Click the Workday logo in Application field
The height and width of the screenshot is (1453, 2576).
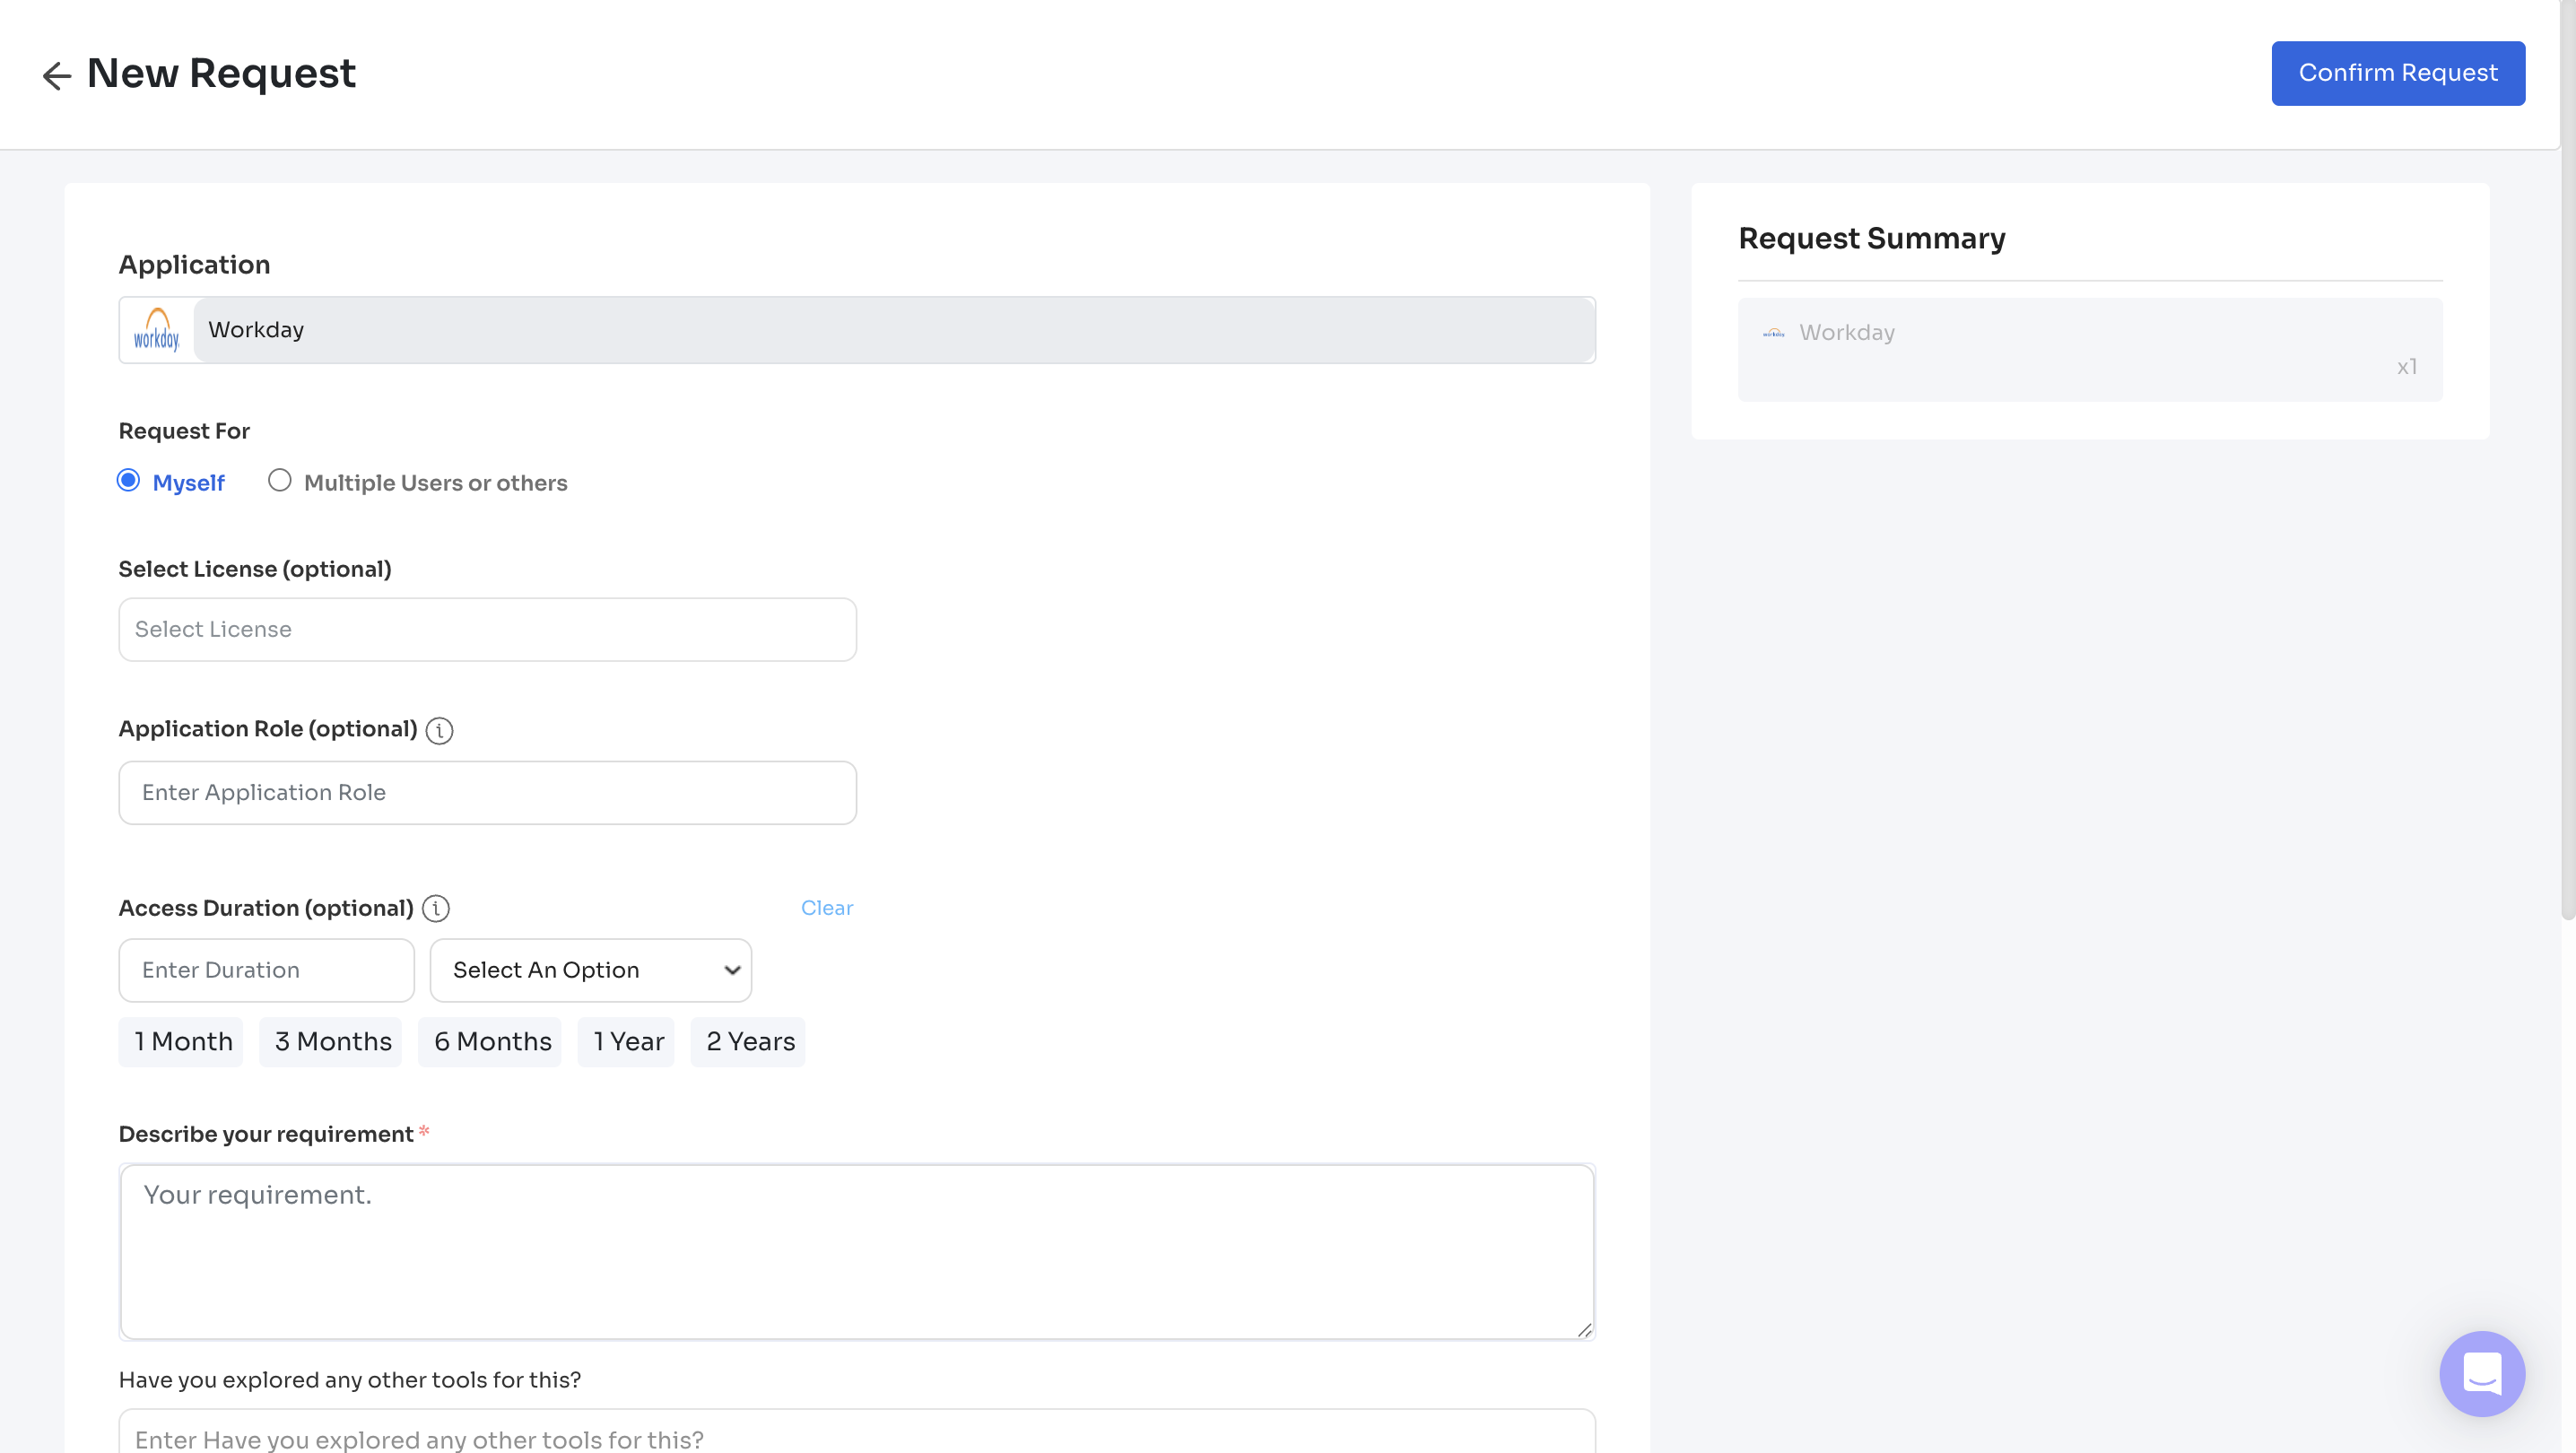[x=156, y=330]
